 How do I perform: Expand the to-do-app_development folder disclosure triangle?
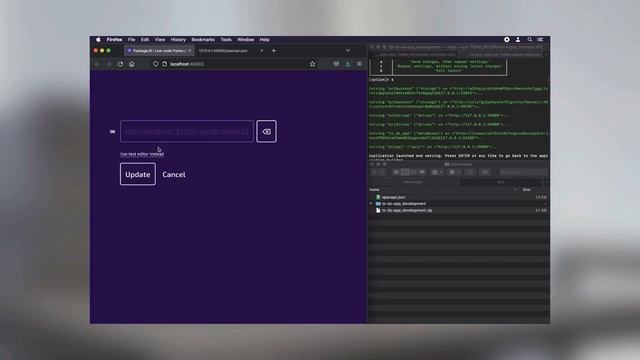click(x=371, y=204)
